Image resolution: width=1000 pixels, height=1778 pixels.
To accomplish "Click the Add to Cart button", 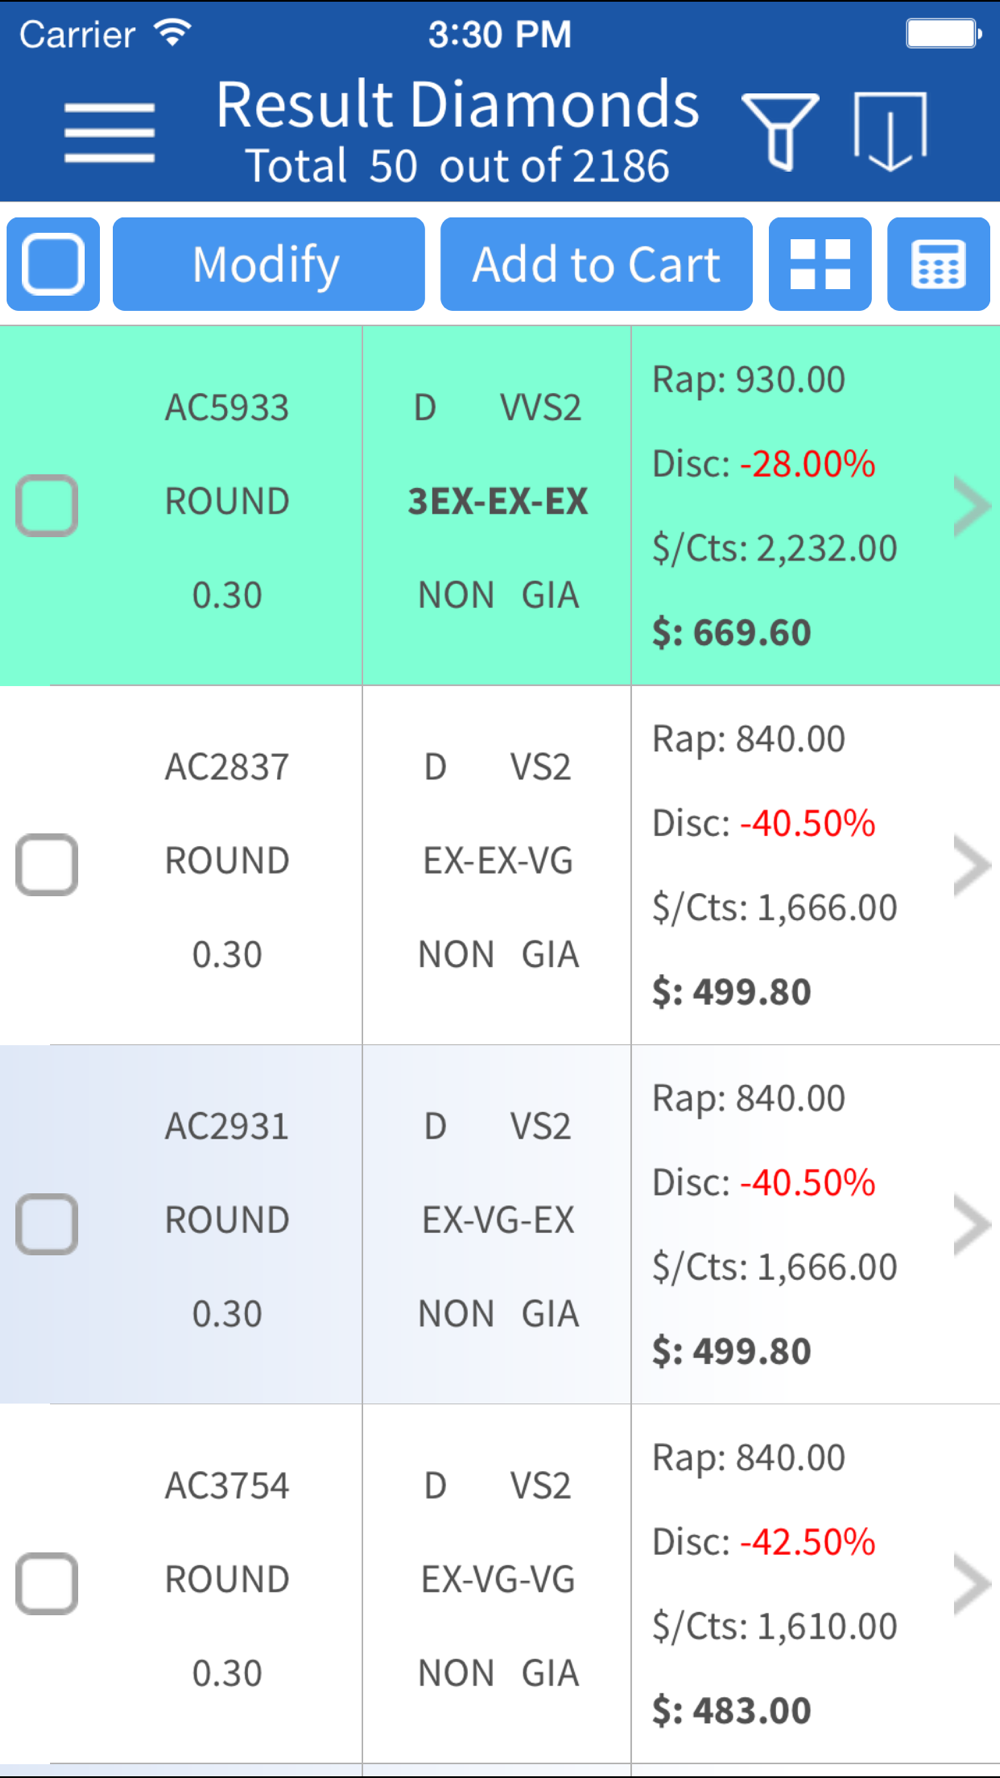I will tap(596, 264).
